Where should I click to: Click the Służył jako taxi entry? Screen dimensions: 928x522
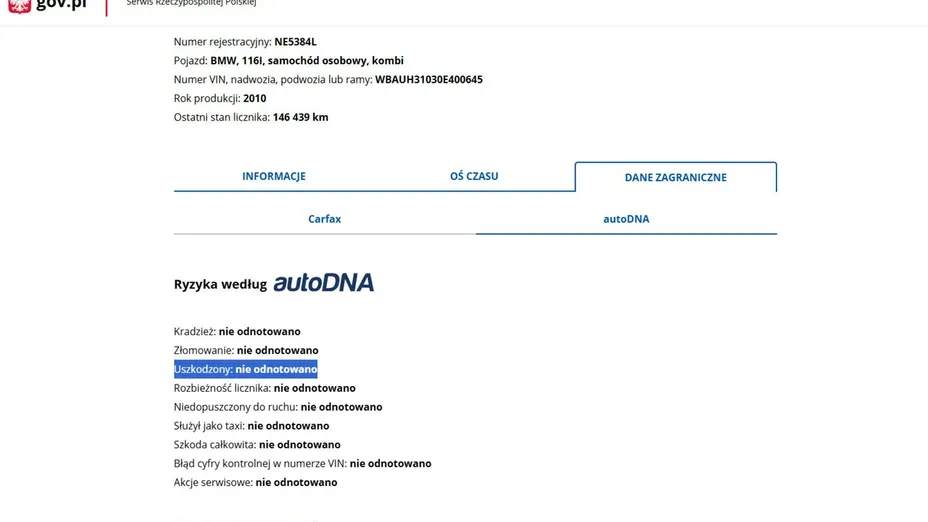(237, 426)
